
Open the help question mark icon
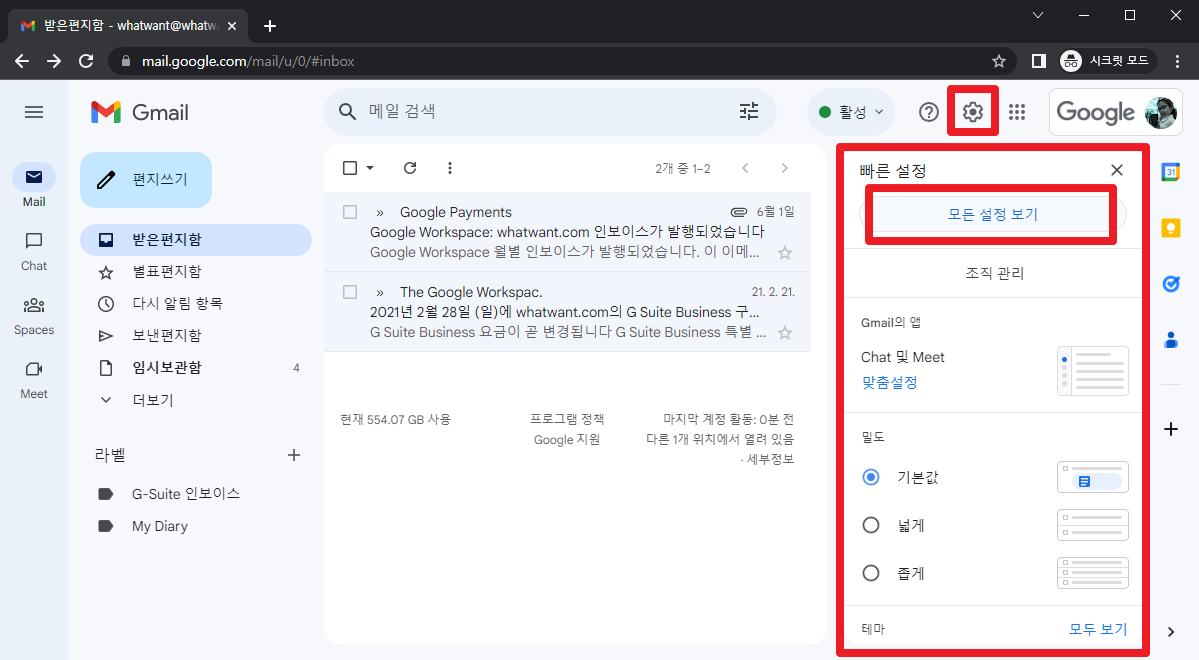click(x=928, y=112)
